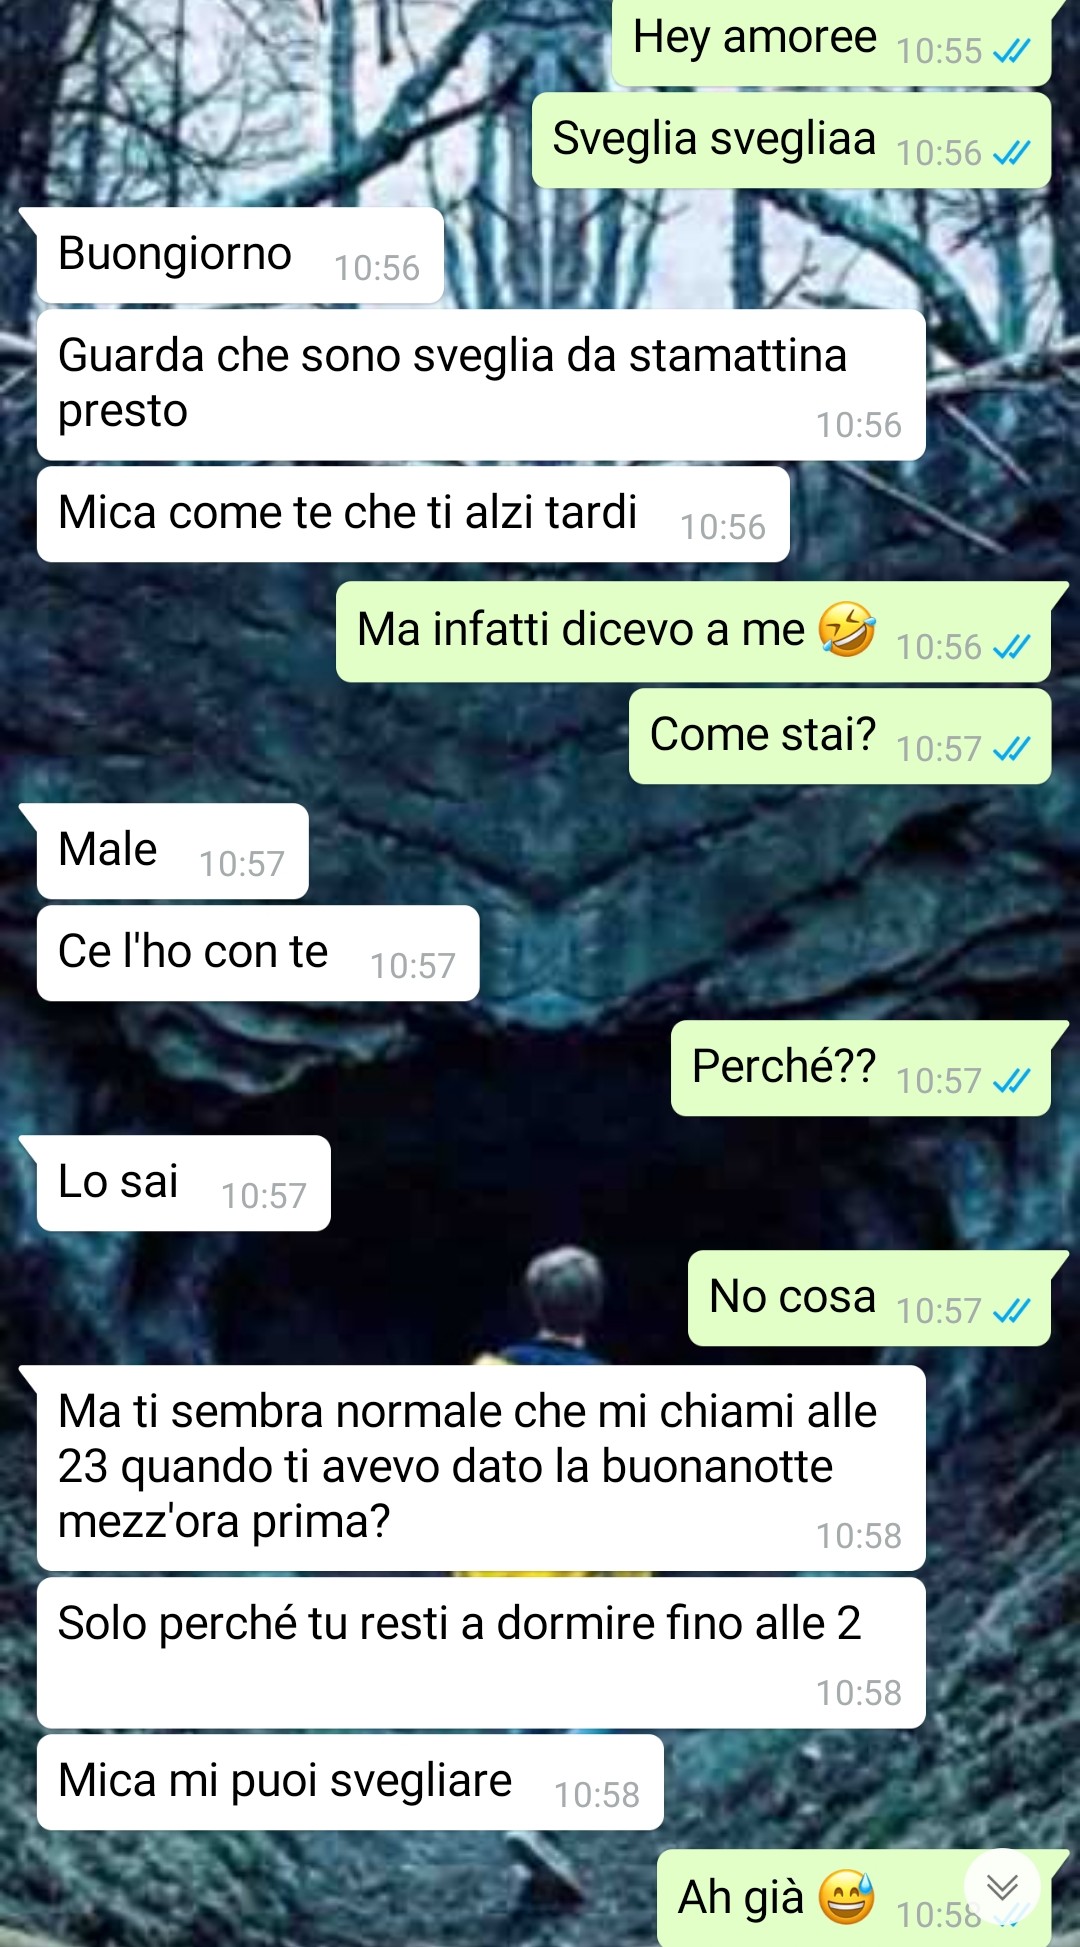
Task: Tap the 'Mica mi puoi svegliare' bubble
Action: 350,1782
